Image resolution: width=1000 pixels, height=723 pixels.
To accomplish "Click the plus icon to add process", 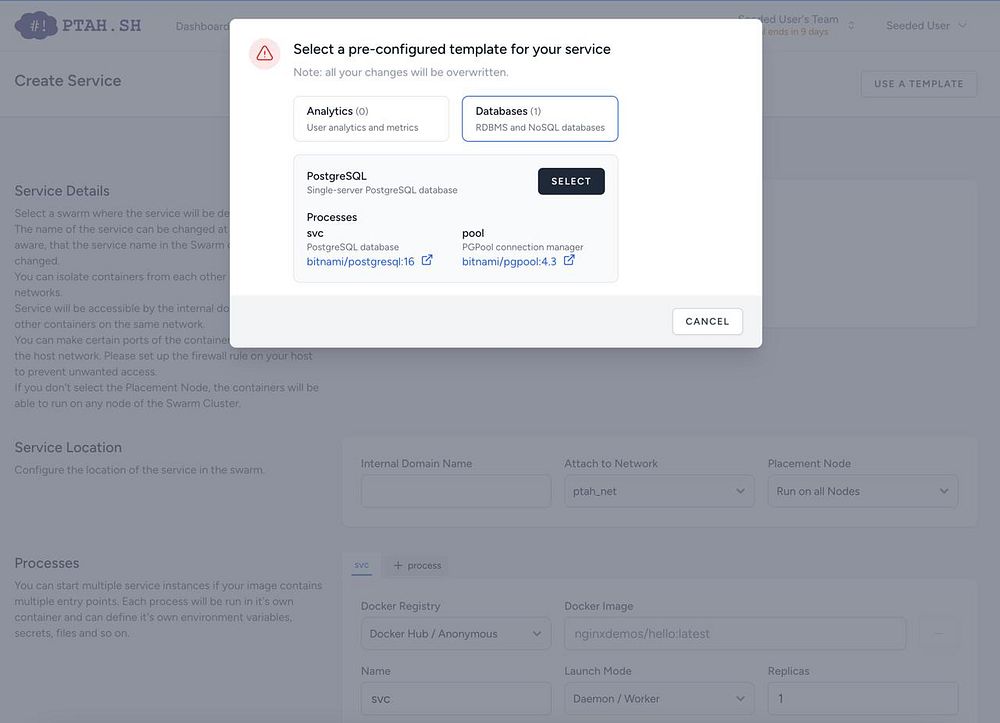I will tap(398, 566).
